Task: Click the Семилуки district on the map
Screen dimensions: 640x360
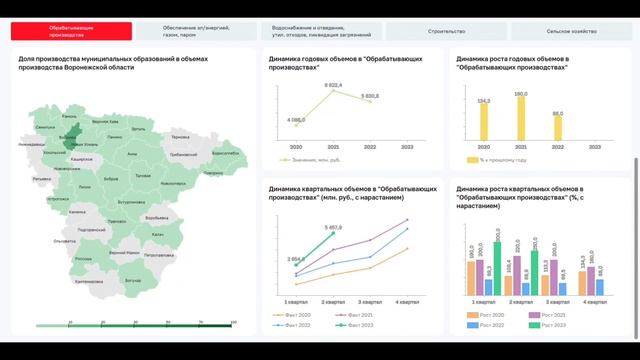Action: pos(45,127)
